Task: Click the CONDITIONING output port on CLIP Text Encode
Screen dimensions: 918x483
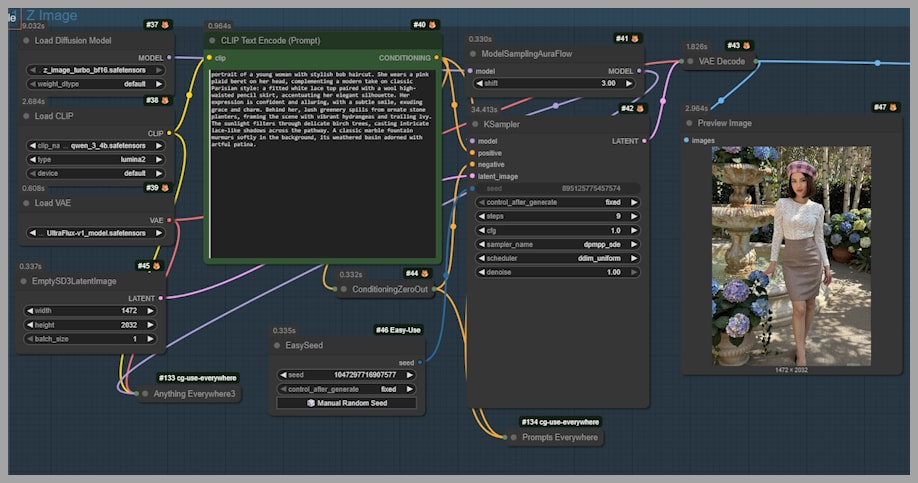Action: (437, 58)
